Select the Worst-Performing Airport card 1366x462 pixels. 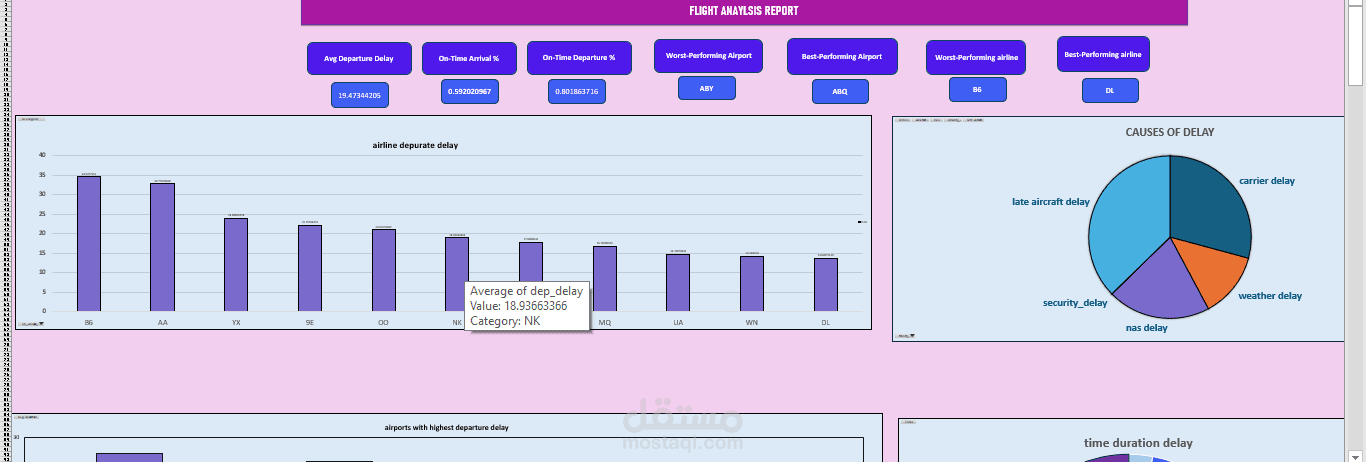(708, 56)
